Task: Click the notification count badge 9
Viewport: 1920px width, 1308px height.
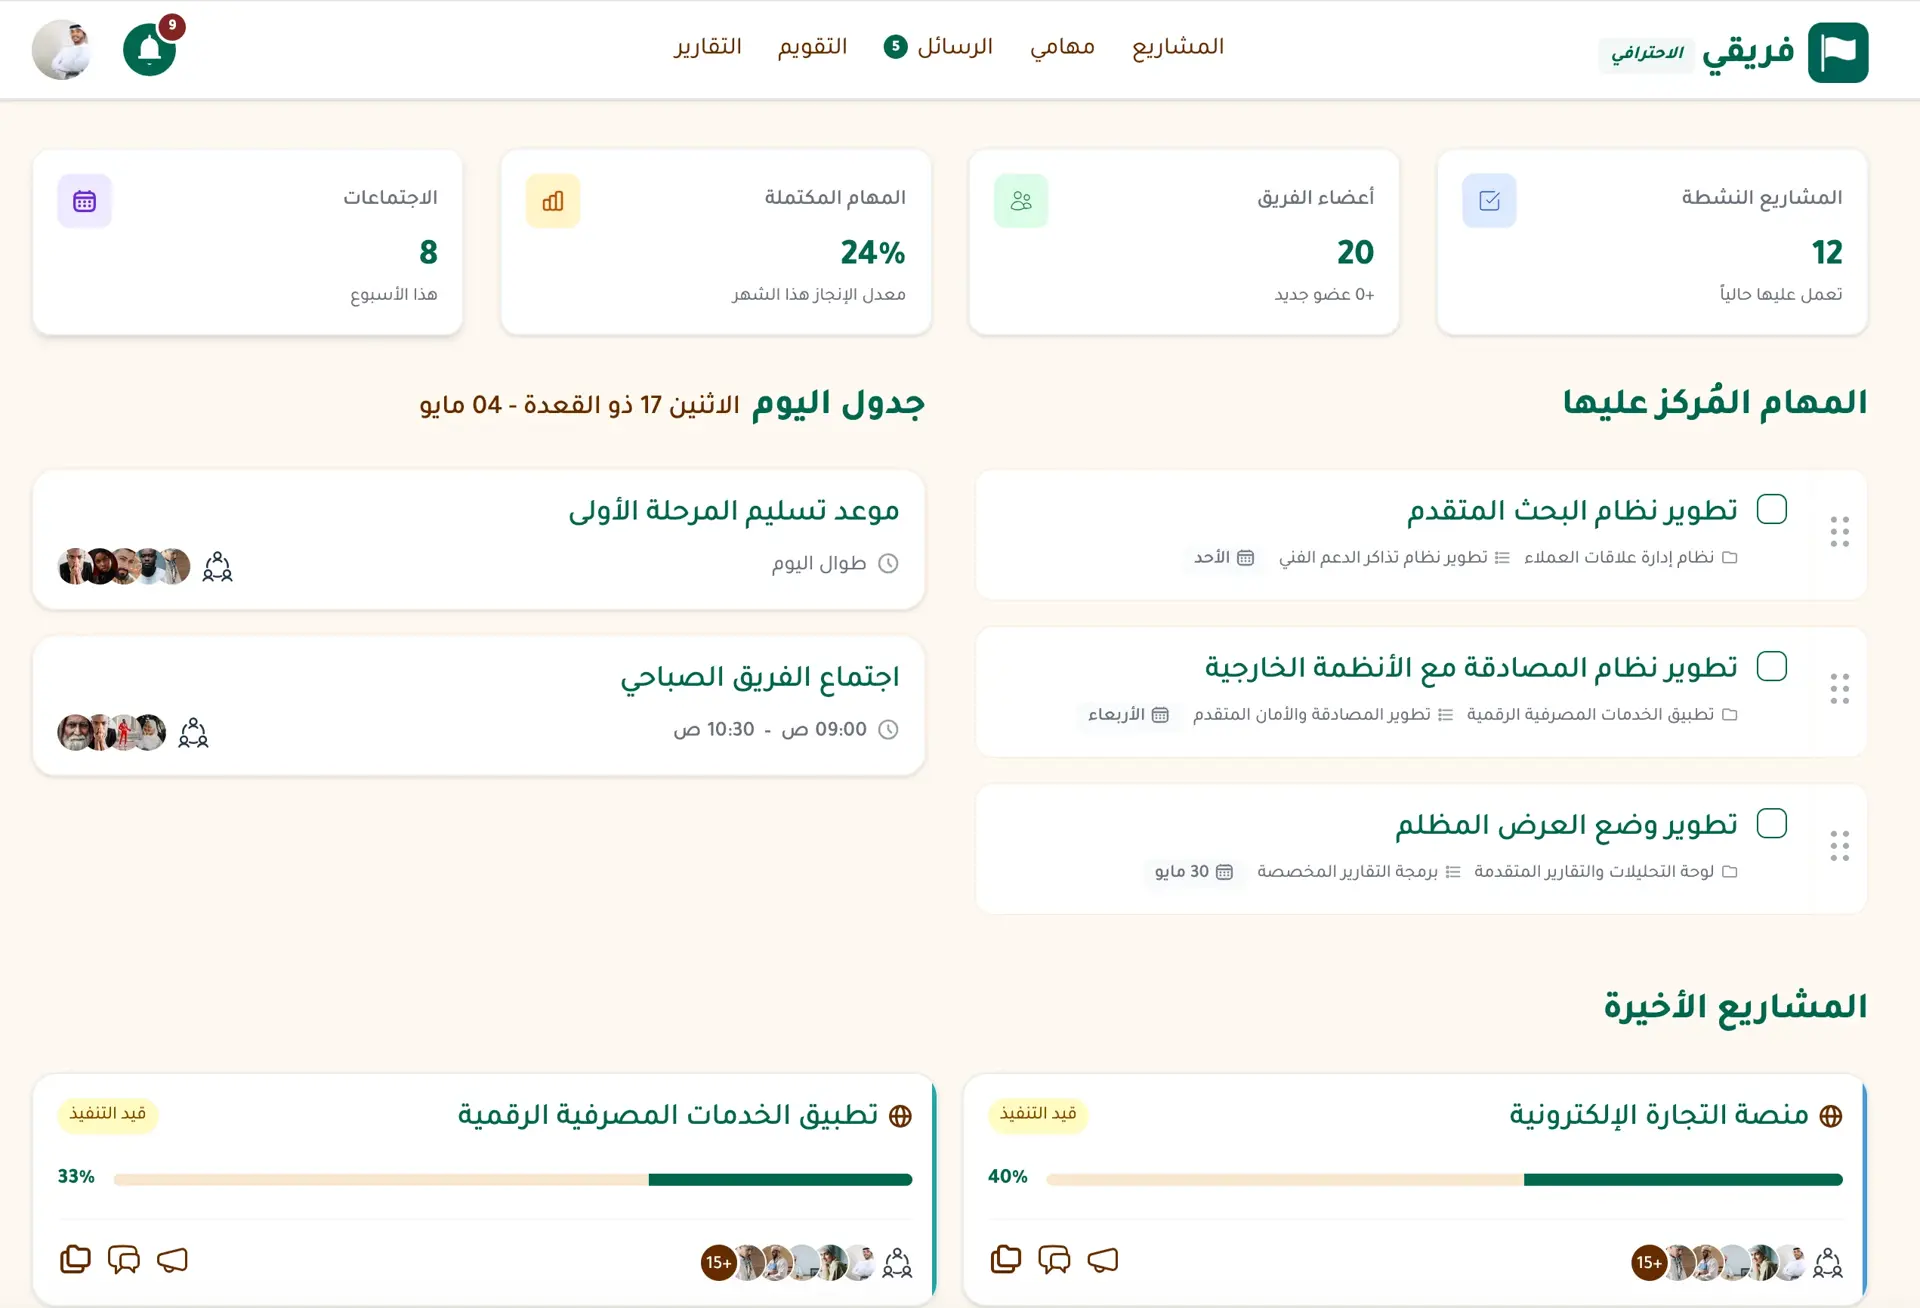Action: [x=172, y=25]
